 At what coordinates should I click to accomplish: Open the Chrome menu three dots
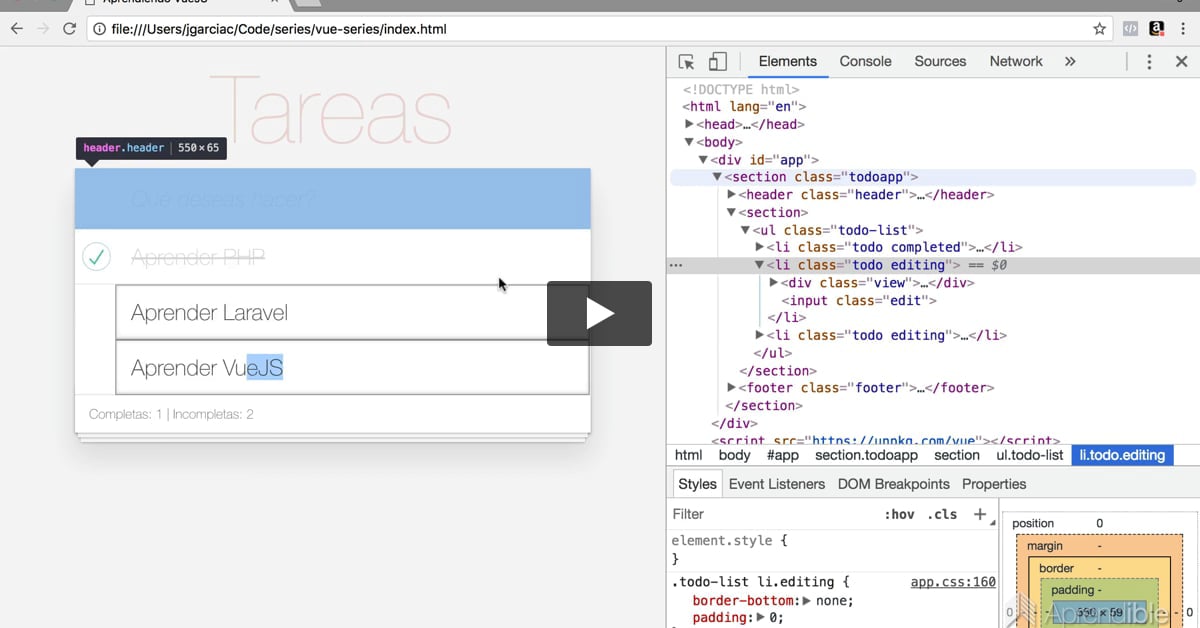click(x=1184, y=29)
